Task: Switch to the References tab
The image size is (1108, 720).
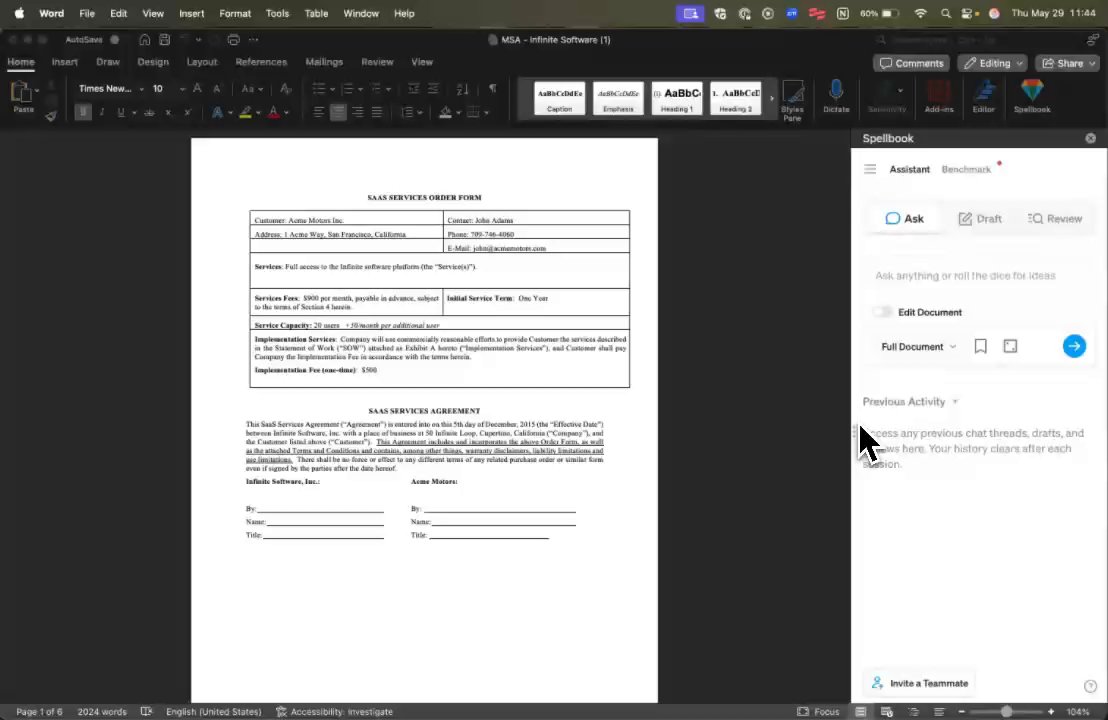Action: click(x=261, y=62)
